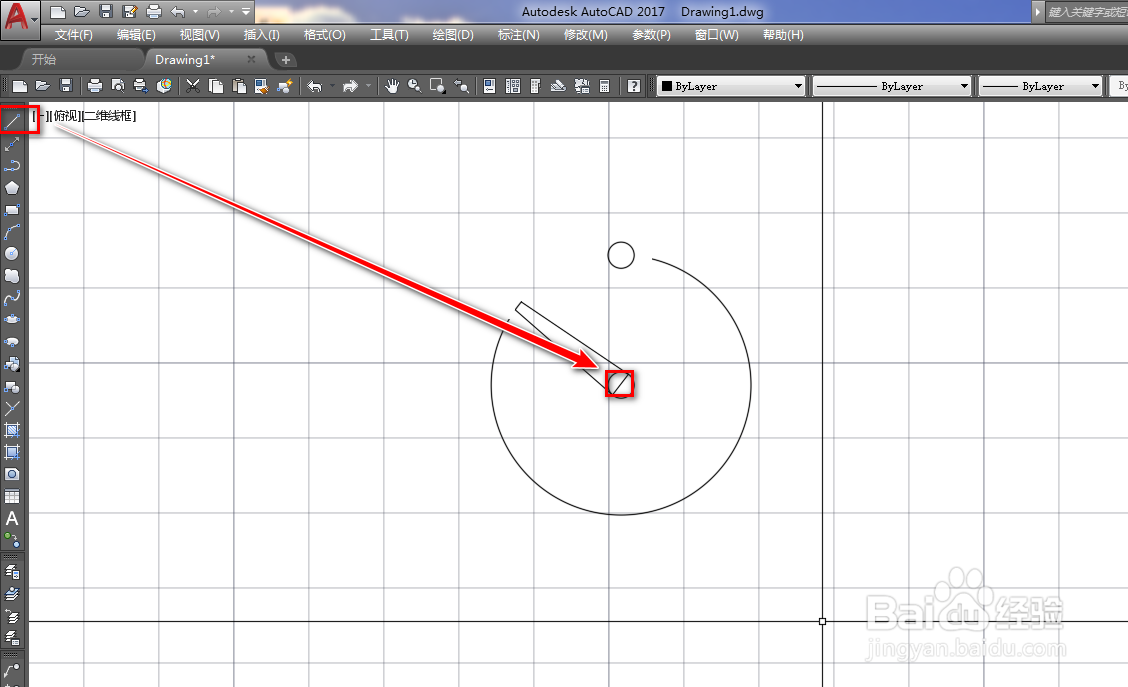
Task: Select the Line draw tool
Action: 12,122
